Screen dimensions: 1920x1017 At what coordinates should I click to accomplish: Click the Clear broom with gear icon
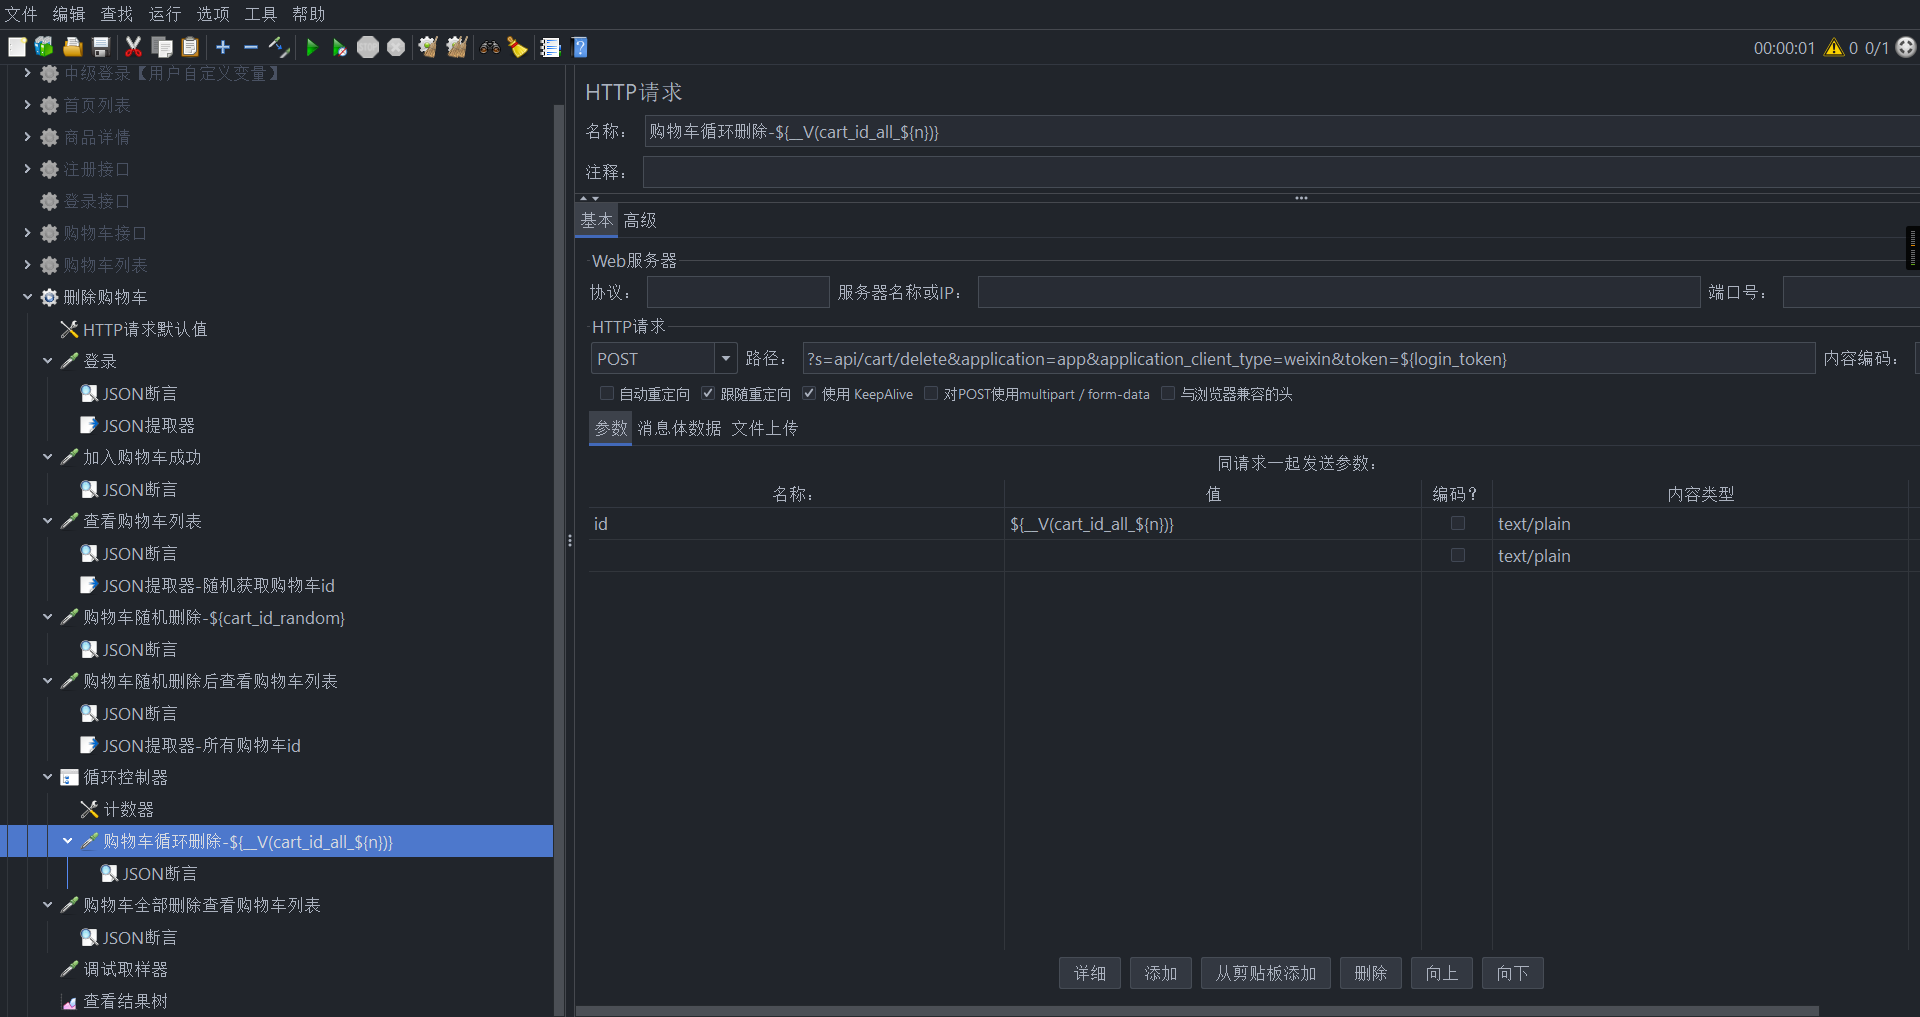[428, 47]
